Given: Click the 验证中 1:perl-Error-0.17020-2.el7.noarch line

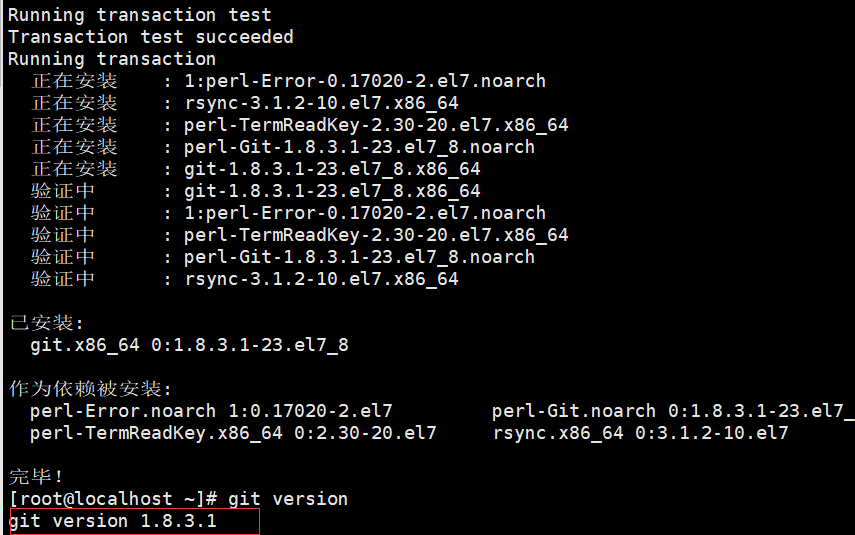Looking at the screenshot, I should pos(288,213).
